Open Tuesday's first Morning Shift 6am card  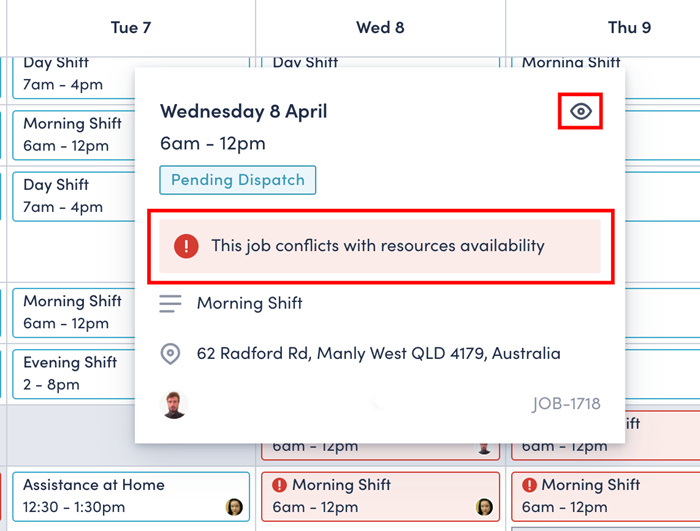point(74,135)
